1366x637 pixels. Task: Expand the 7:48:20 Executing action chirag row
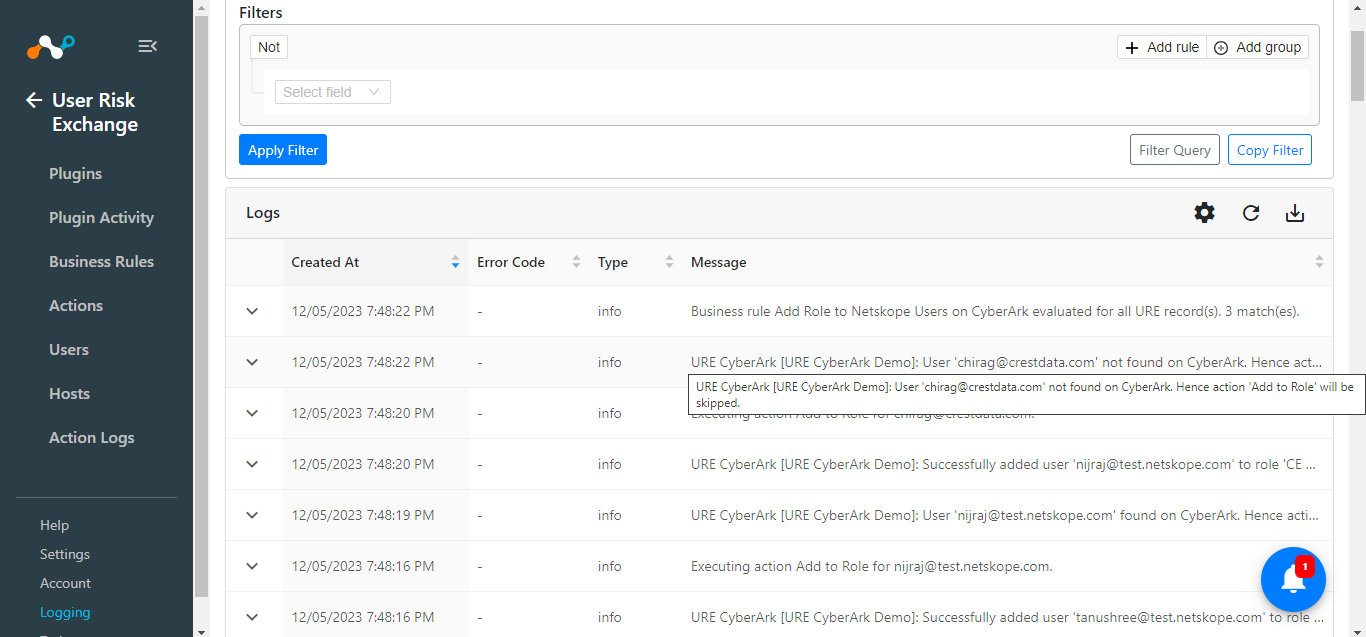coord(252,413)
